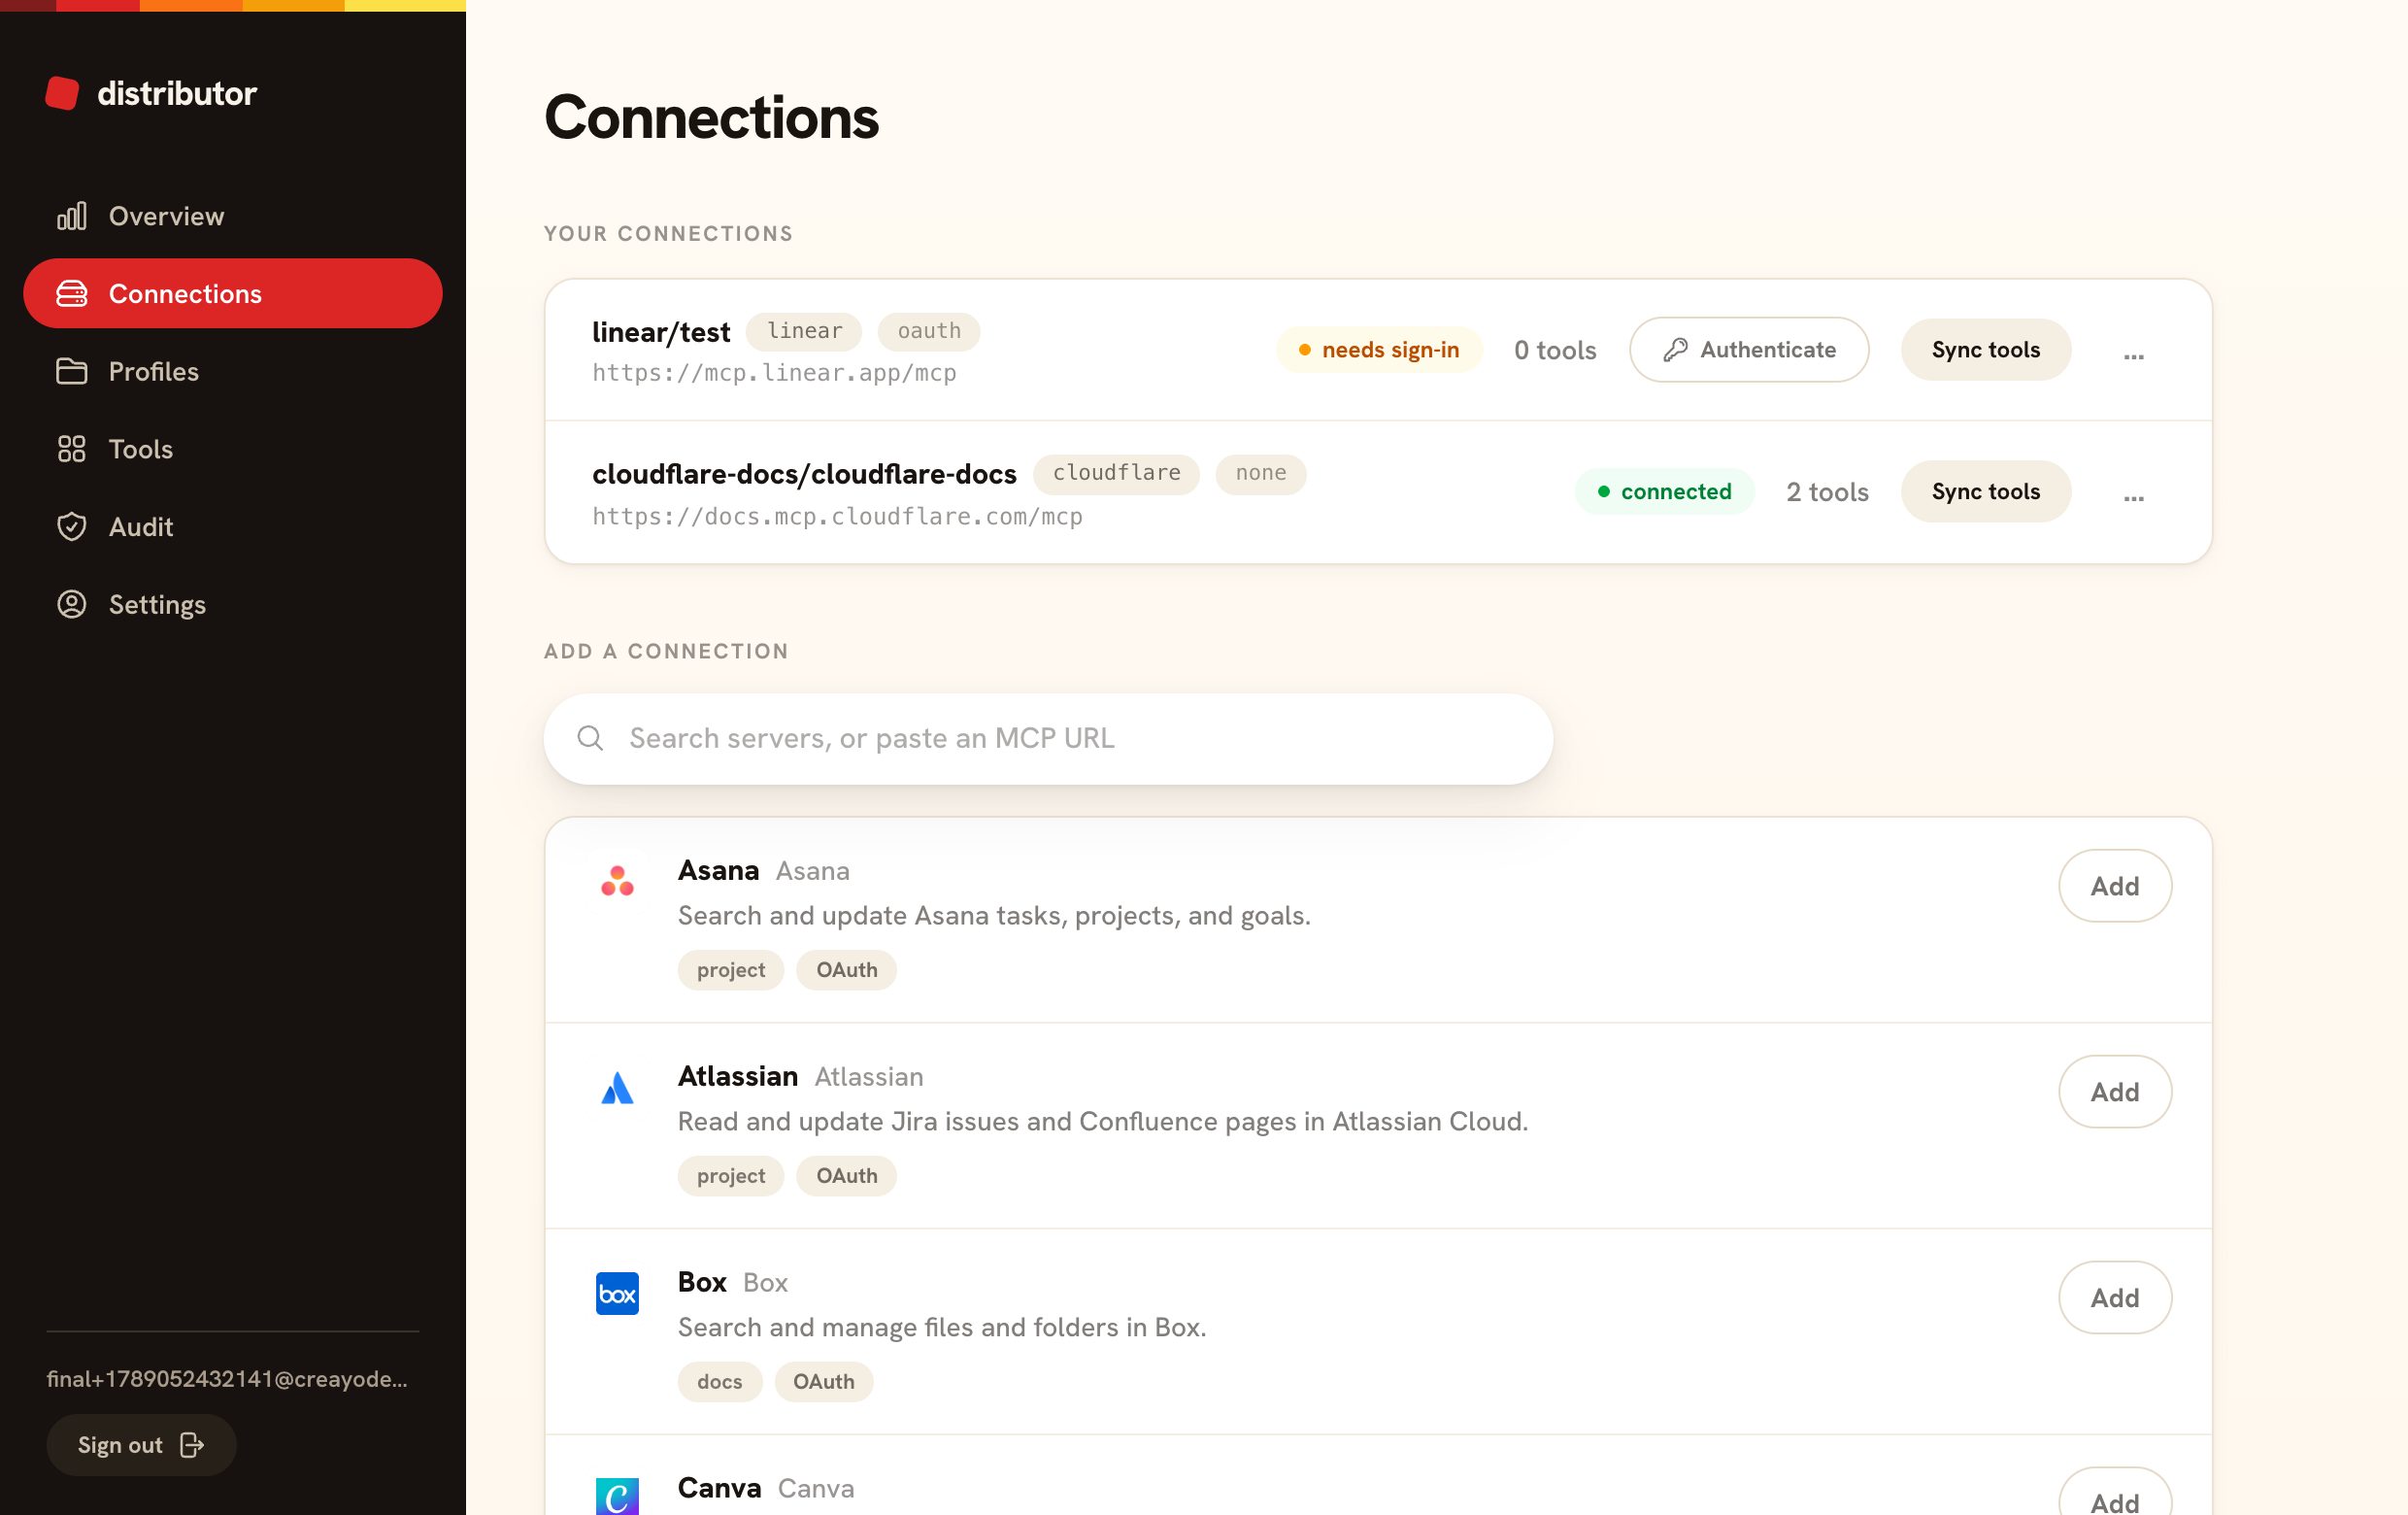
Task: Click the connected status badge
Action: pyautogui.click(x=1665, y=492)
